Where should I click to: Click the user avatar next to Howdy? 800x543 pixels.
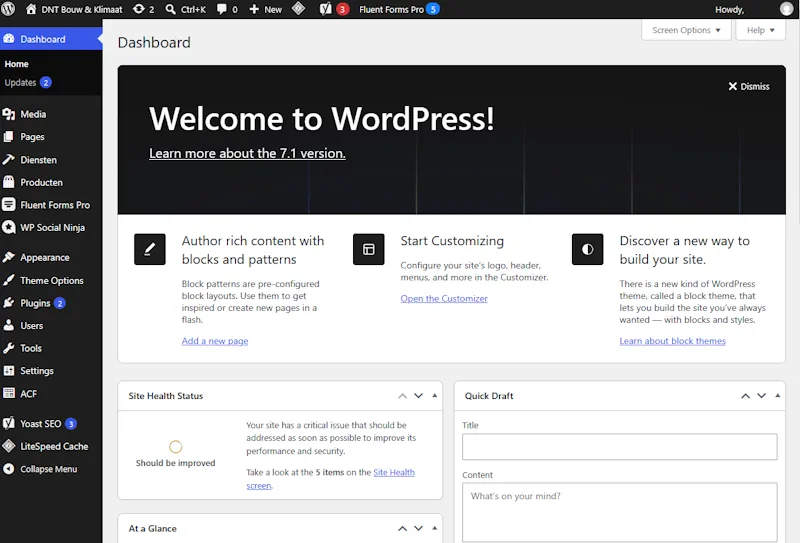(x=786, y=9)
